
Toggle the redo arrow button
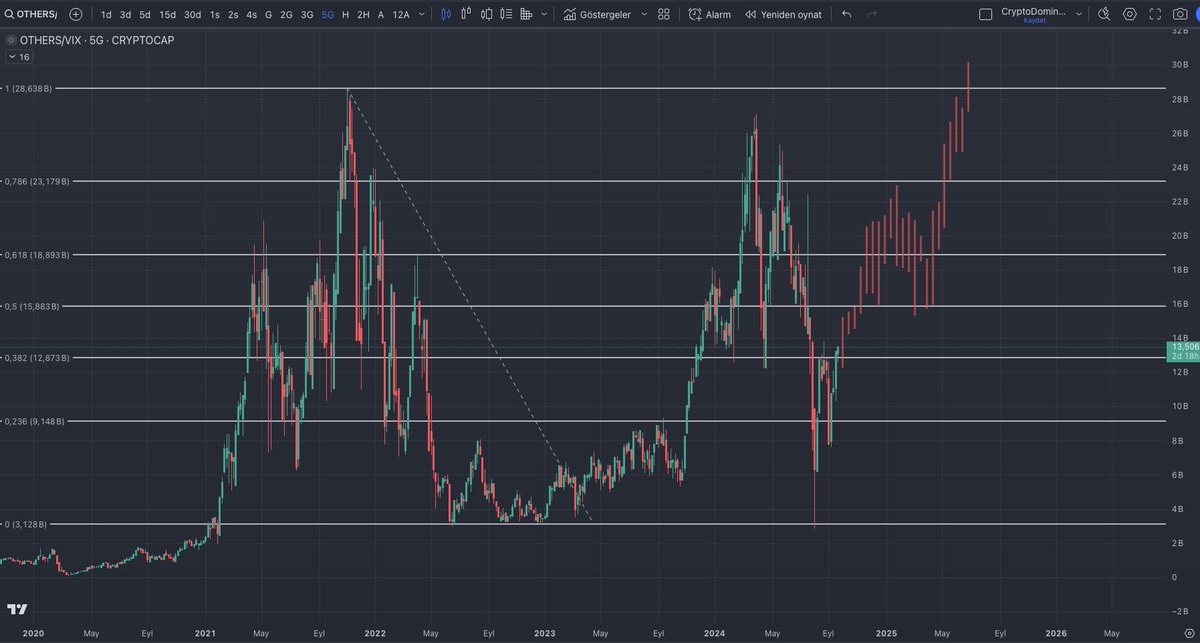pyautogui.click(x=871, y=14)
